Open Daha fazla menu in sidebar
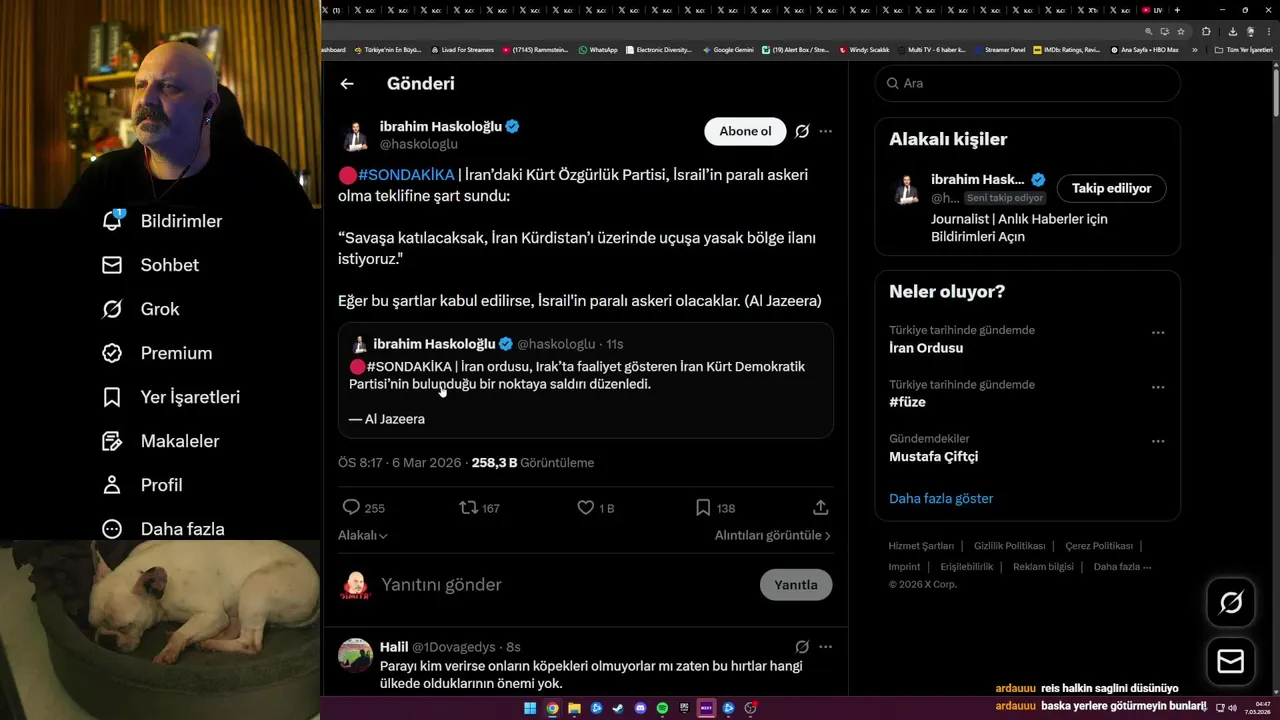 pyautogui.click(x=162, y=529)
